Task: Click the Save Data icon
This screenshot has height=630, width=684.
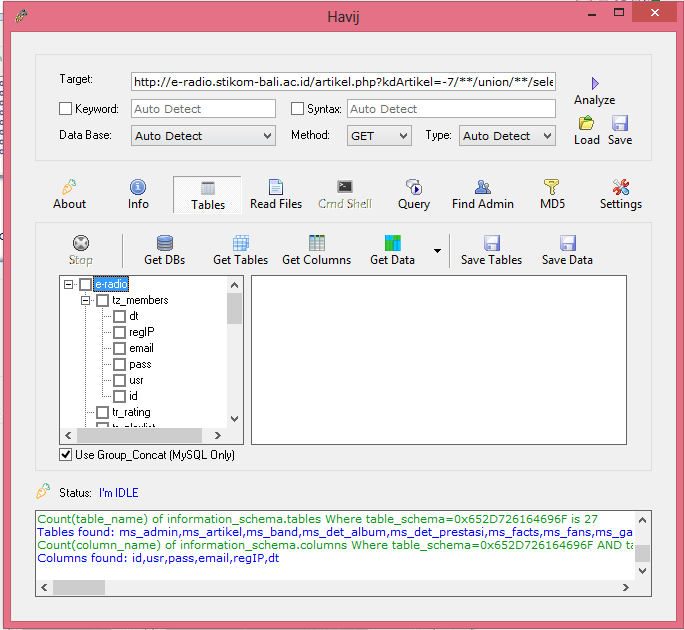Action: tap(568, 243)
